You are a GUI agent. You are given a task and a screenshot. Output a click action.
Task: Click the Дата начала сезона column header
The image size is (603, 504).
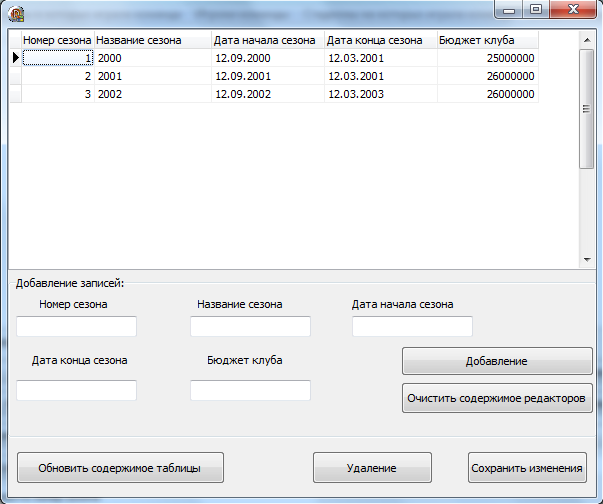[268, 40]
